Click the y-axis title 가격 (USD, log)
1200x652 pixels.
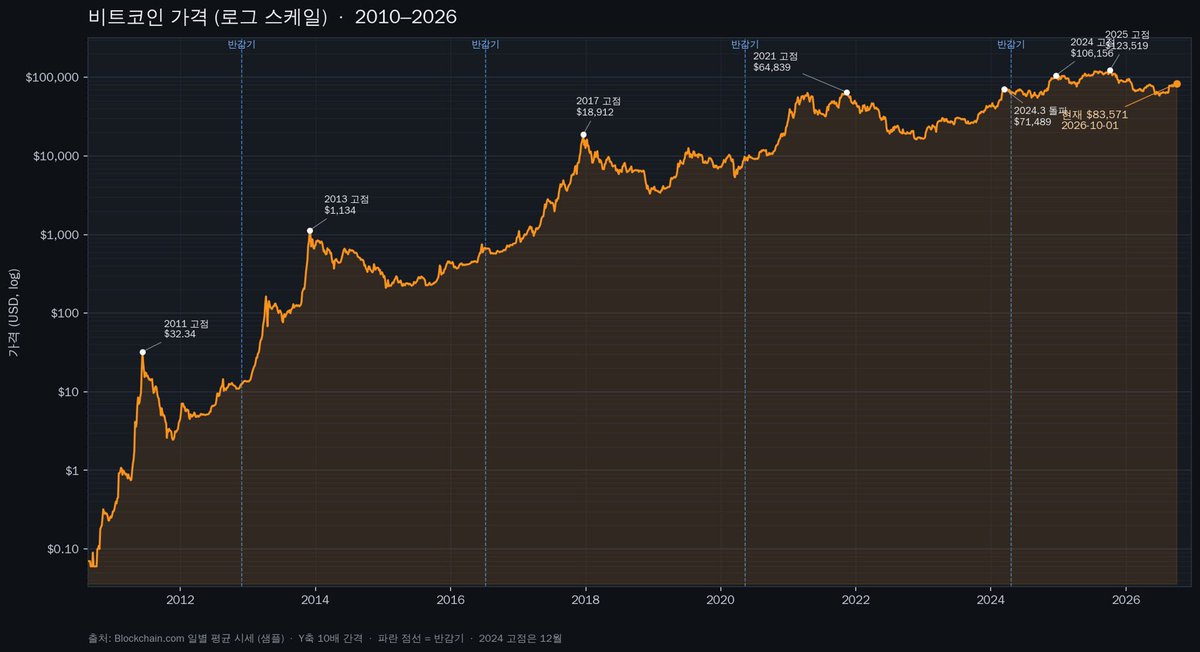(15, 311)
